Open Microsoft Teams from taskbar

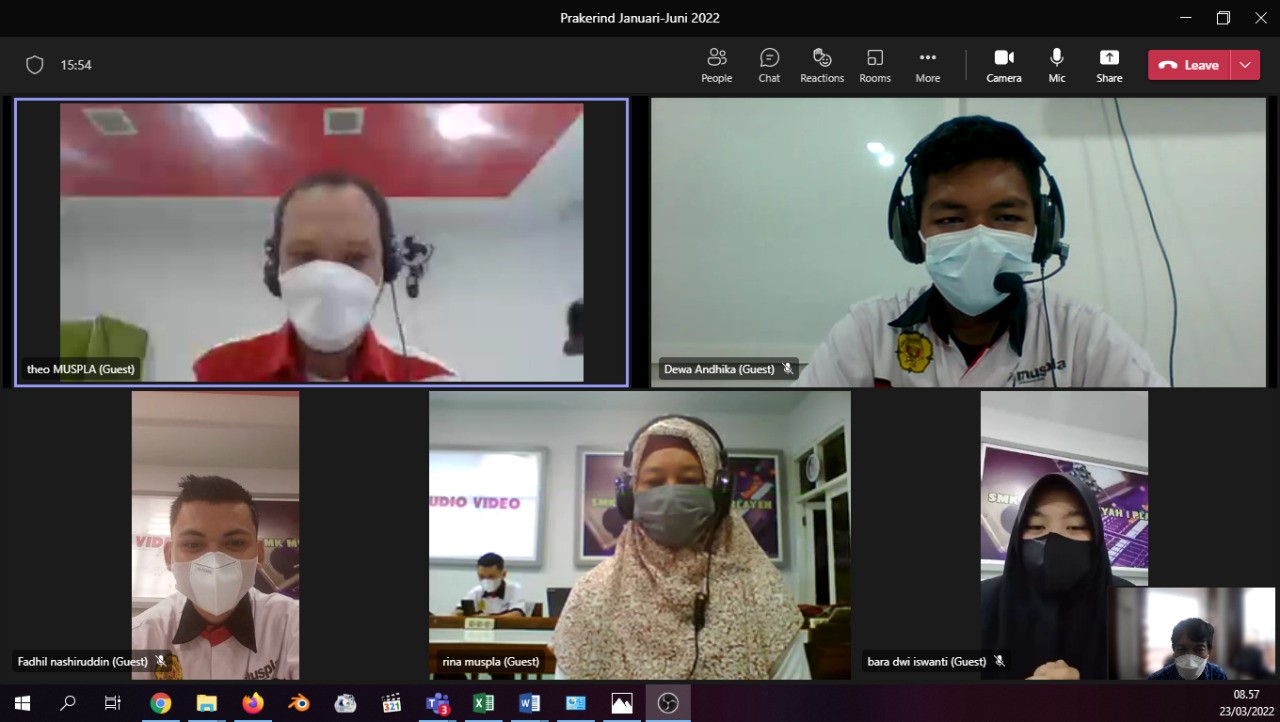tap(437, 703)
